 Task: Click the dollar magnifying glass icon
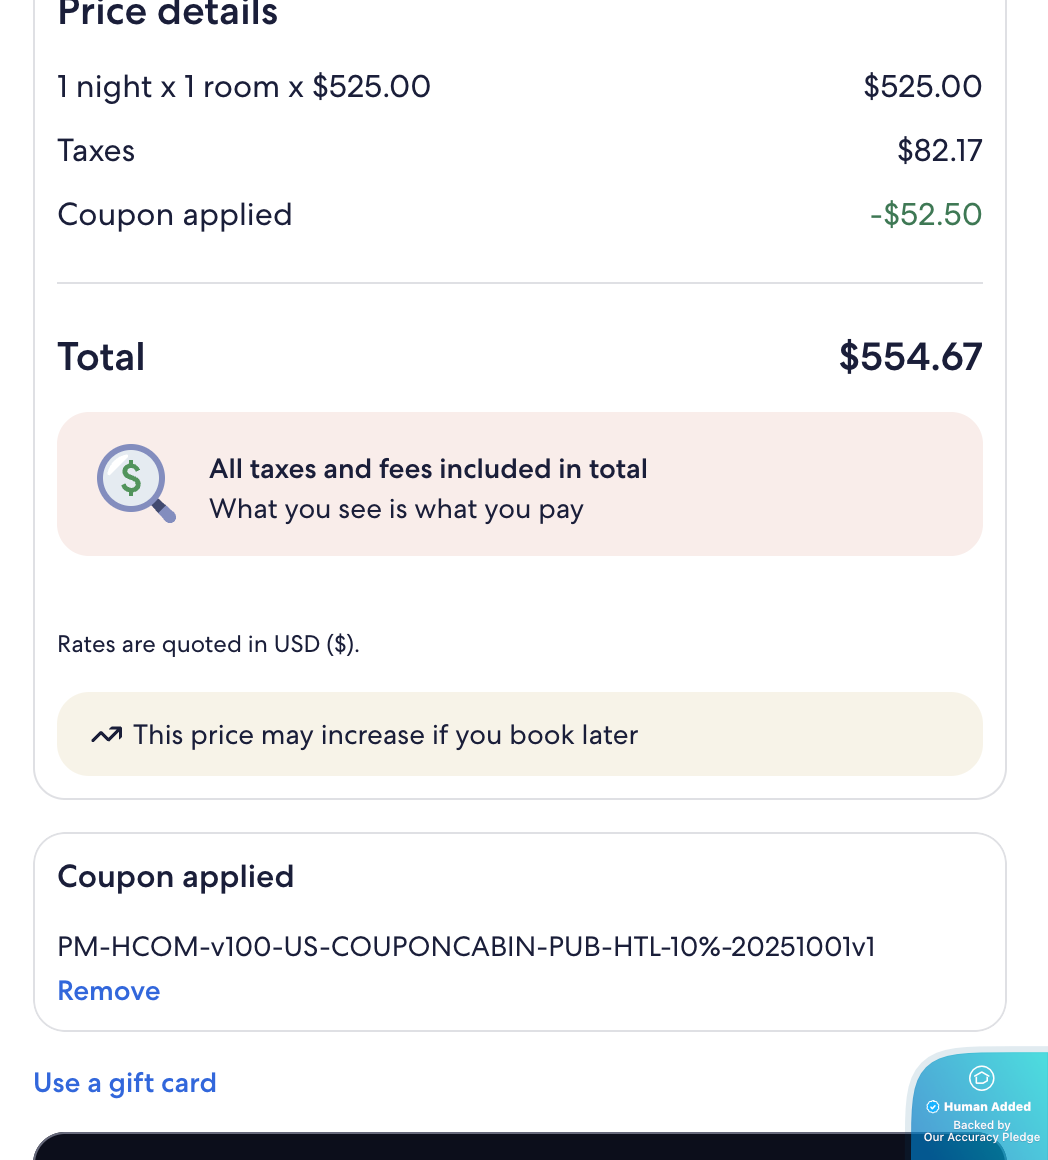(136, 483)
